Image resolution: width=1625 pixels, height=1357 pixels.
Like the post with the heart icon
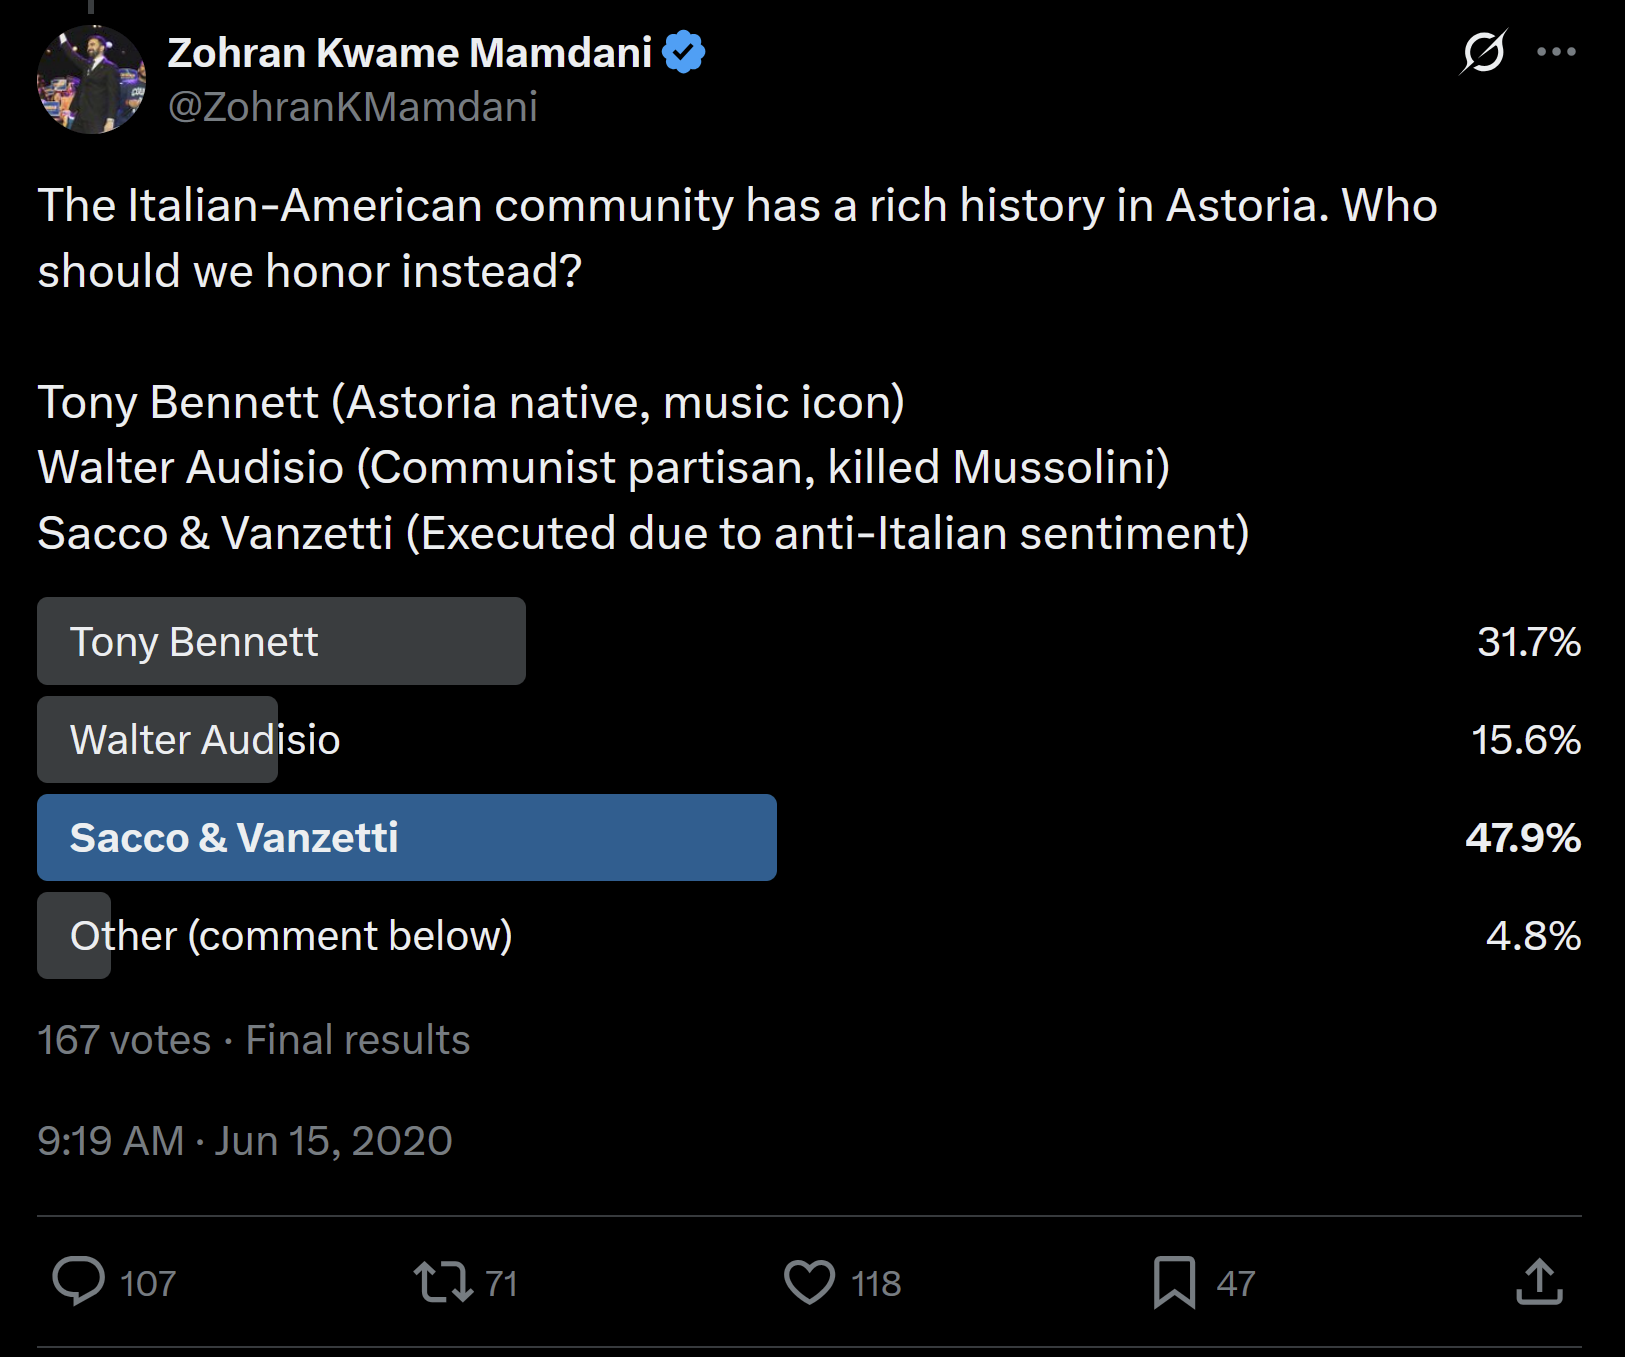coord(809,1282)
